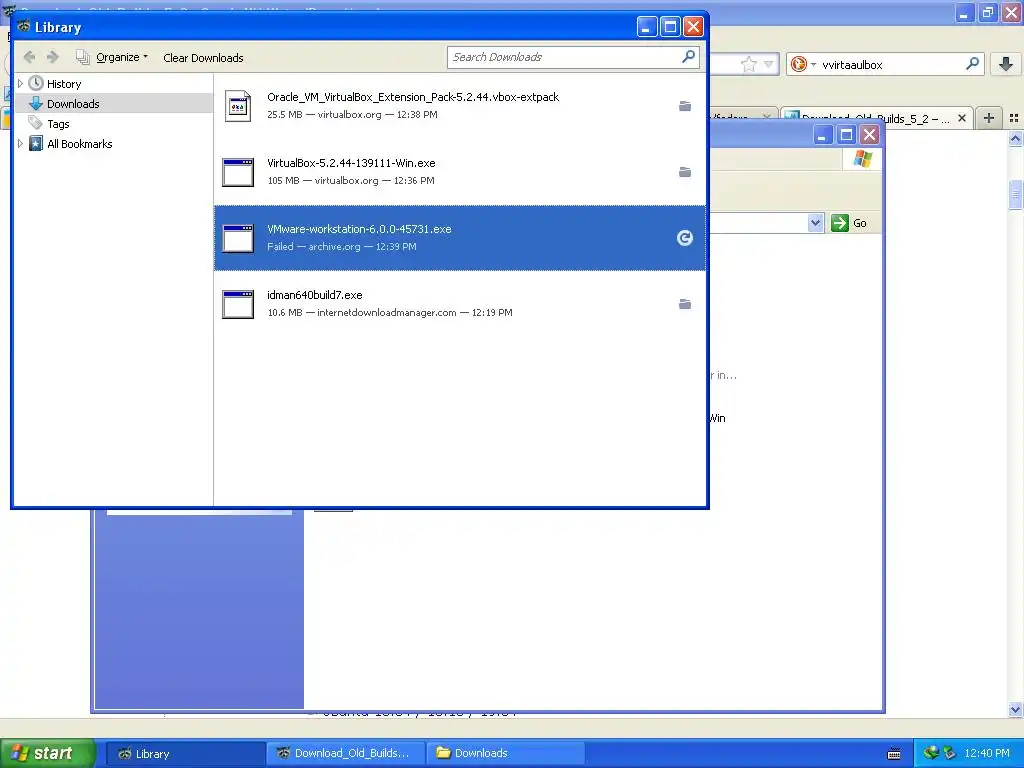Click the safely remove hardware tray icon
The image size is (1024, 768).
tap(950, 753)
